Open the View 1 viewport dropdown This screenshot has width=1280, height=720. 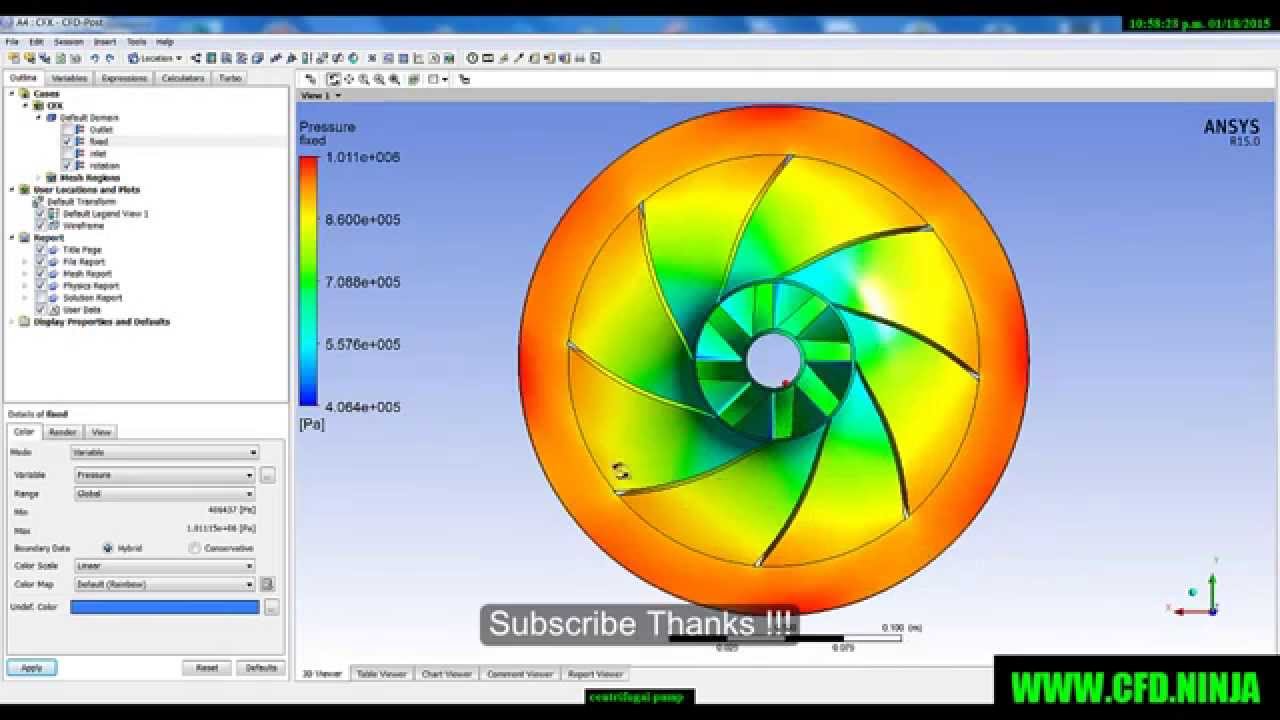click(322, 96)
